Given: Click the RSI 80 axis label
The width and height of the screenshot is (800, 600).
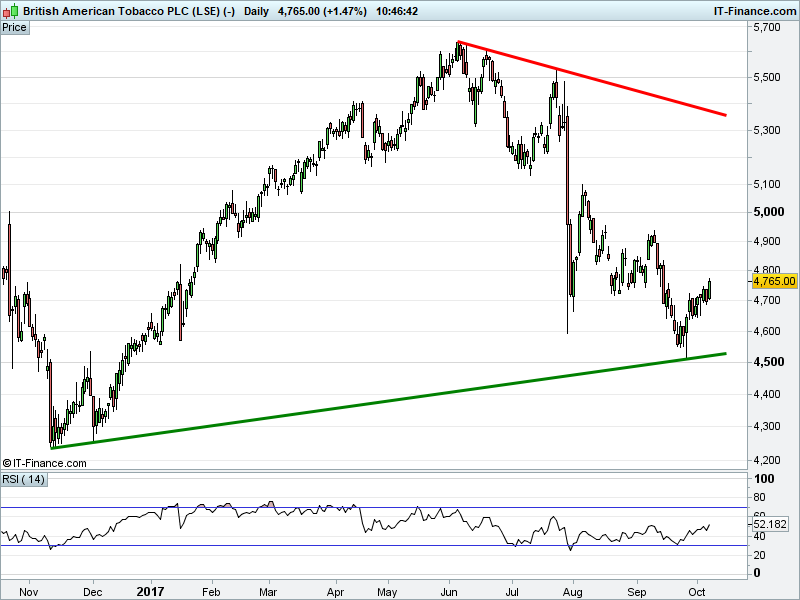Looking at the screenshot, I should point(759,497).
